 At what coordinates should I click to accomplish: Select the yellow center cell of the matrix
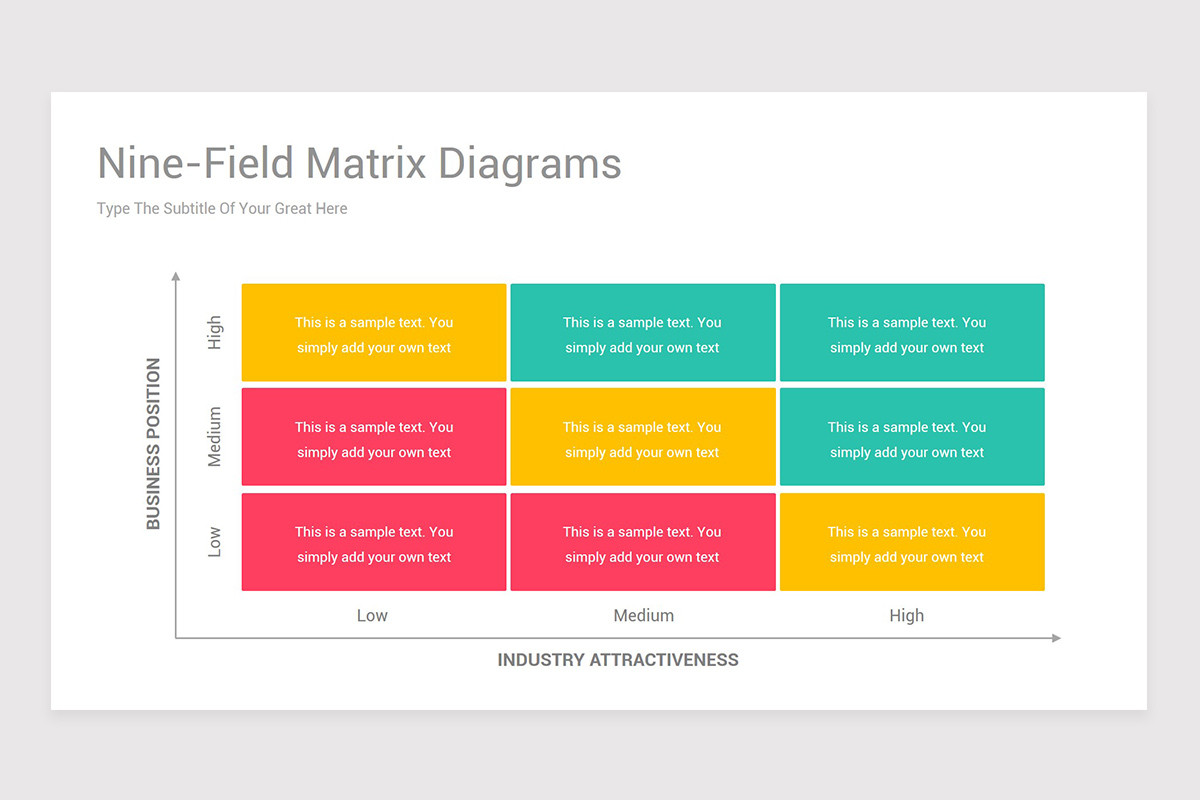tap(643, 437)
